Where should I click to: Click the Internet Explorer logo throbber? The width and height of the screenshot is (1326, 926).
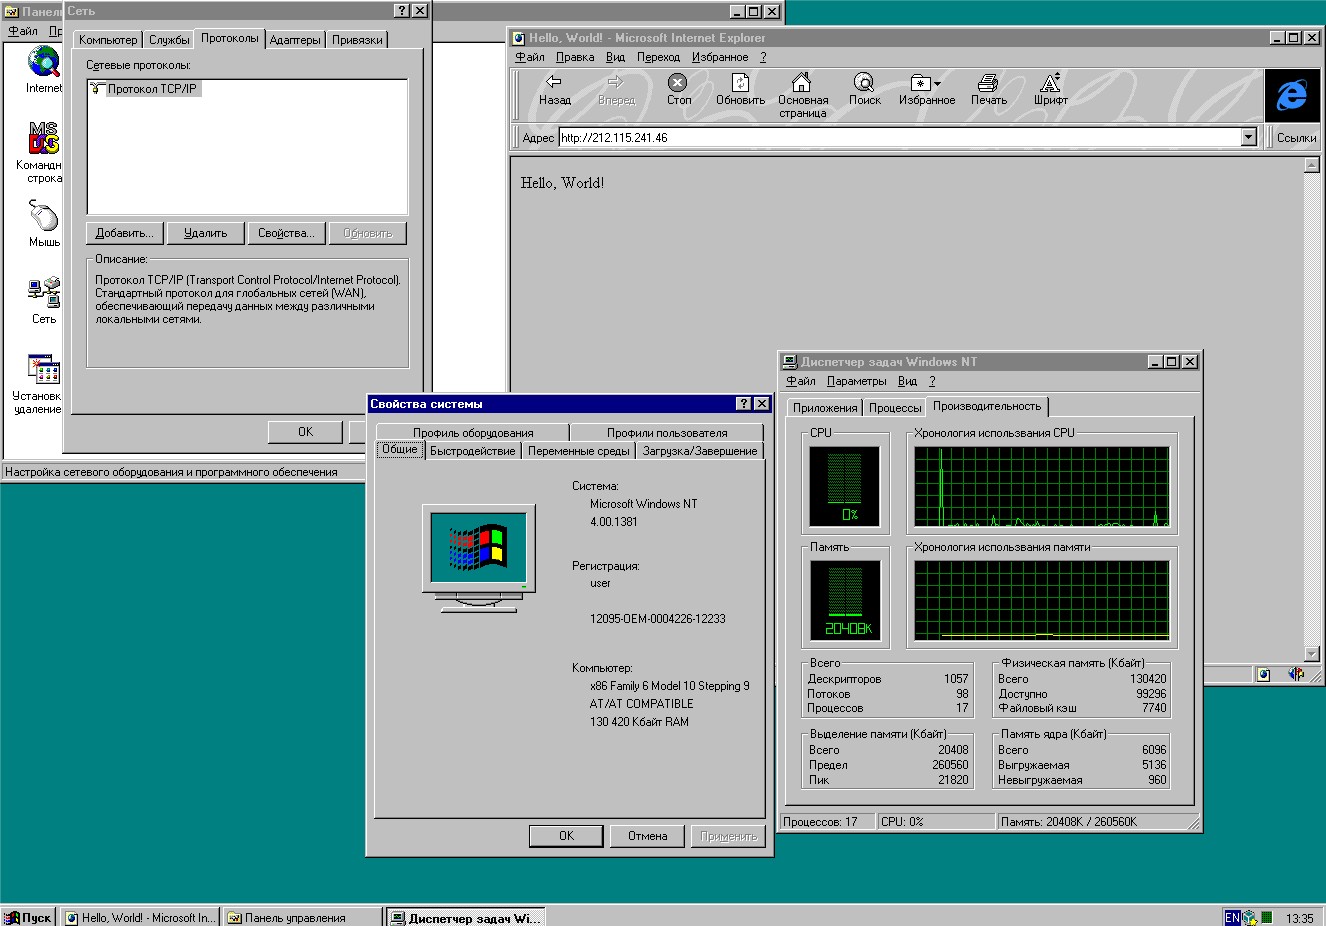tap(1291, 95)
